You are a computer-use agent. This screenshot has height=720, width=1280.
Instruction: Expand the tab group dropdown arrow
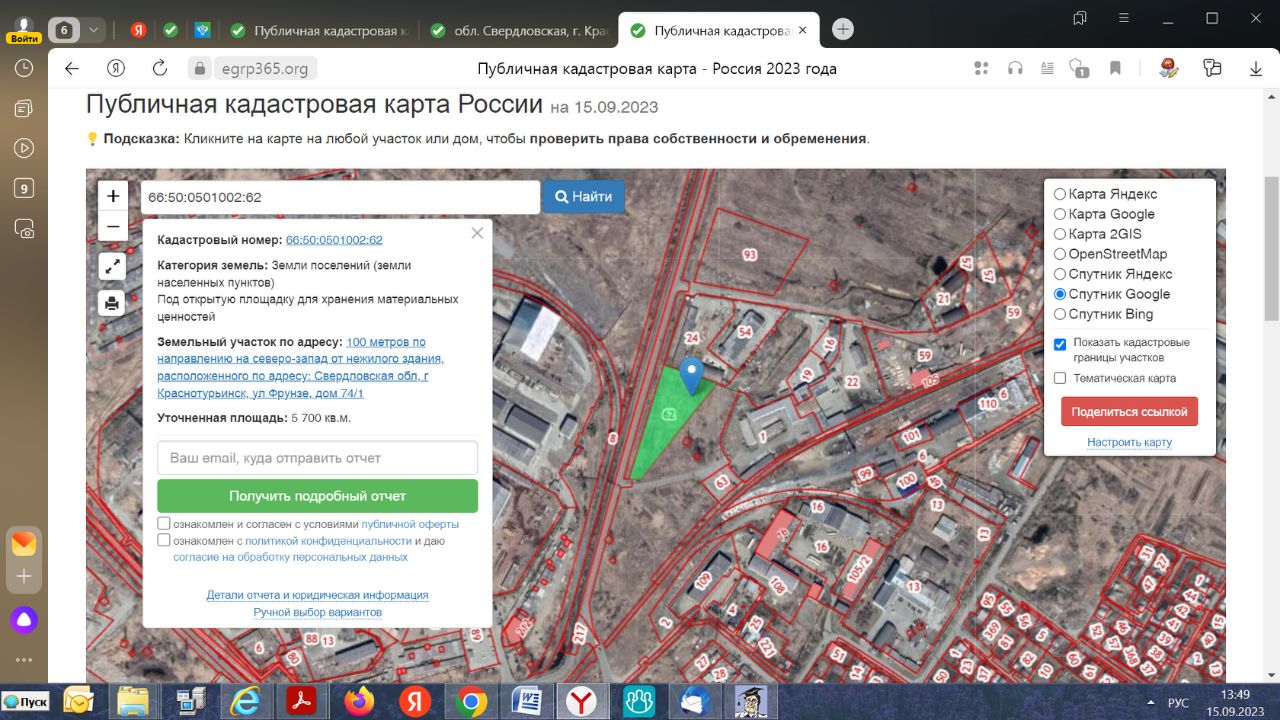(93, 30)
